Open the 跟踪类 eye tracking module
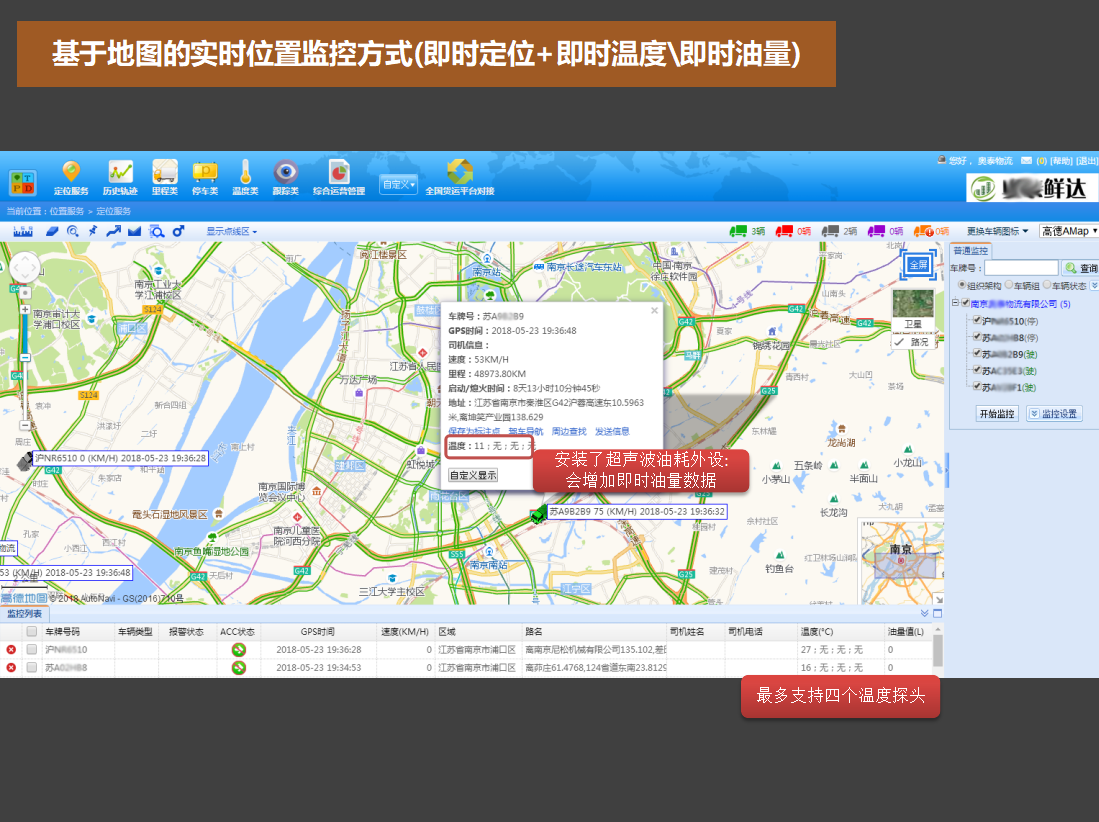The height and width of the screenshot is (822, 1099). click(285, 177)
